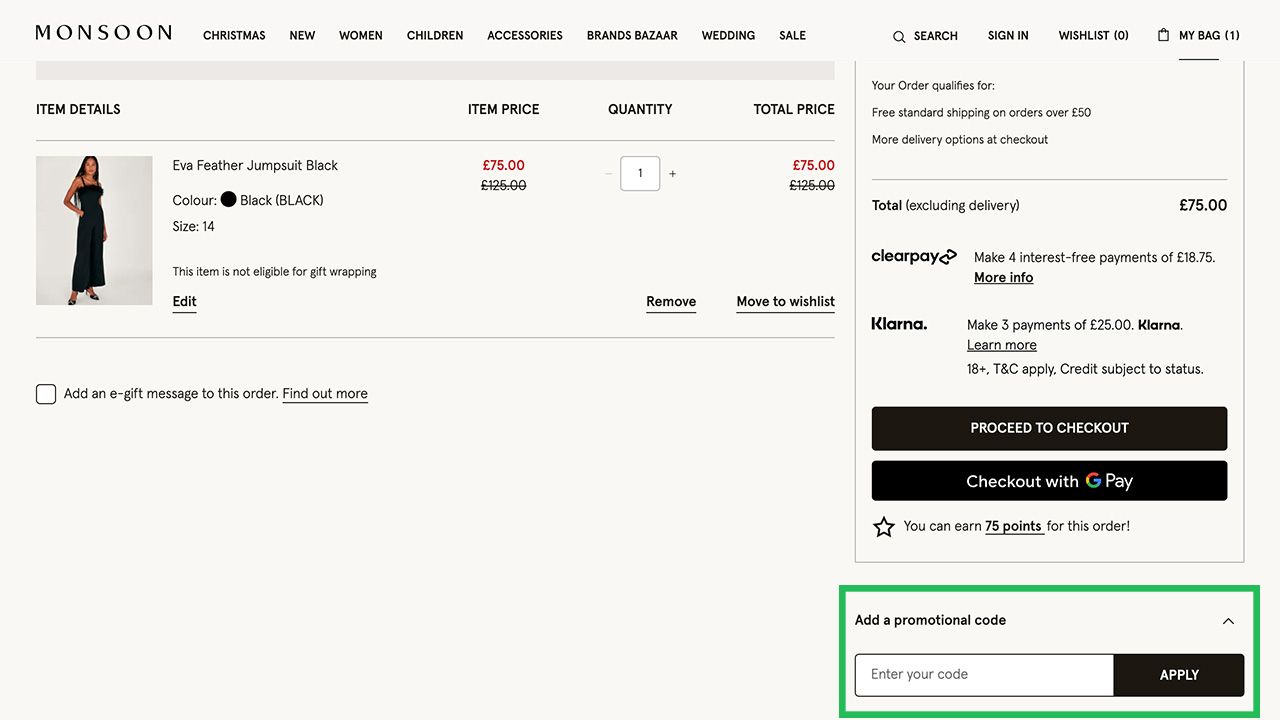The width and height of the screenshot is (1280, 720).
Task: Collapse the promotional code section
Action: 1228,621
